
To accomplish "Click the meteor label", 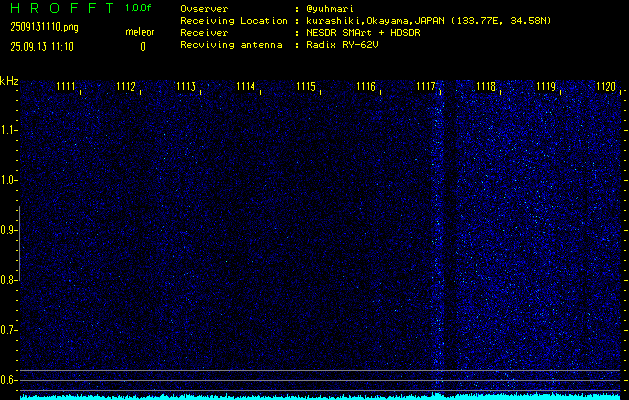I will [140, 32].
